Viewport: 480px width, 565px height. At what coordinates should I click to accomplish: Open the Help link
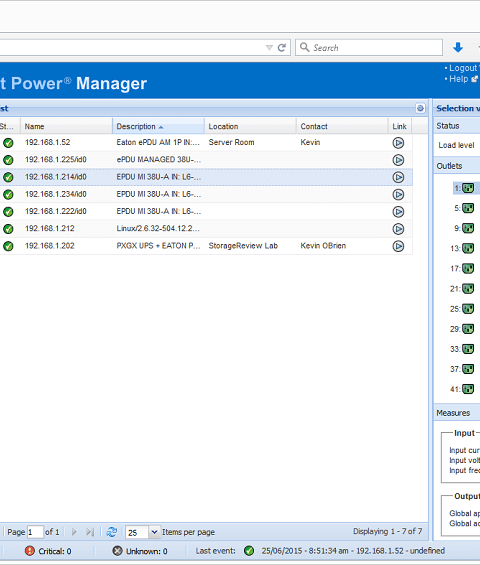458,79
